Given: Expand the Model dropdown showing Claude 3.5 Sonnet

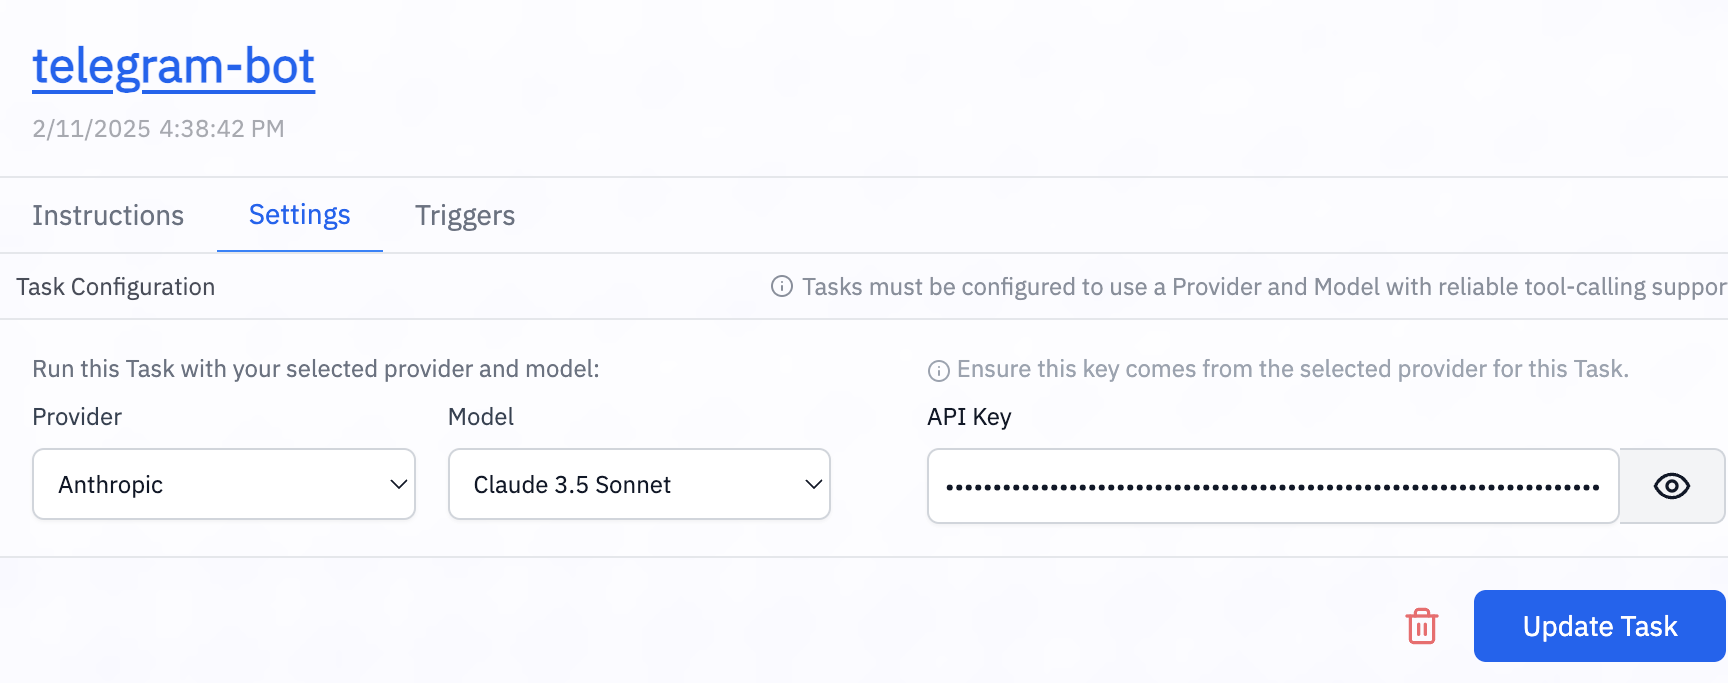Looking at the screenshot, I should point(625,485).
